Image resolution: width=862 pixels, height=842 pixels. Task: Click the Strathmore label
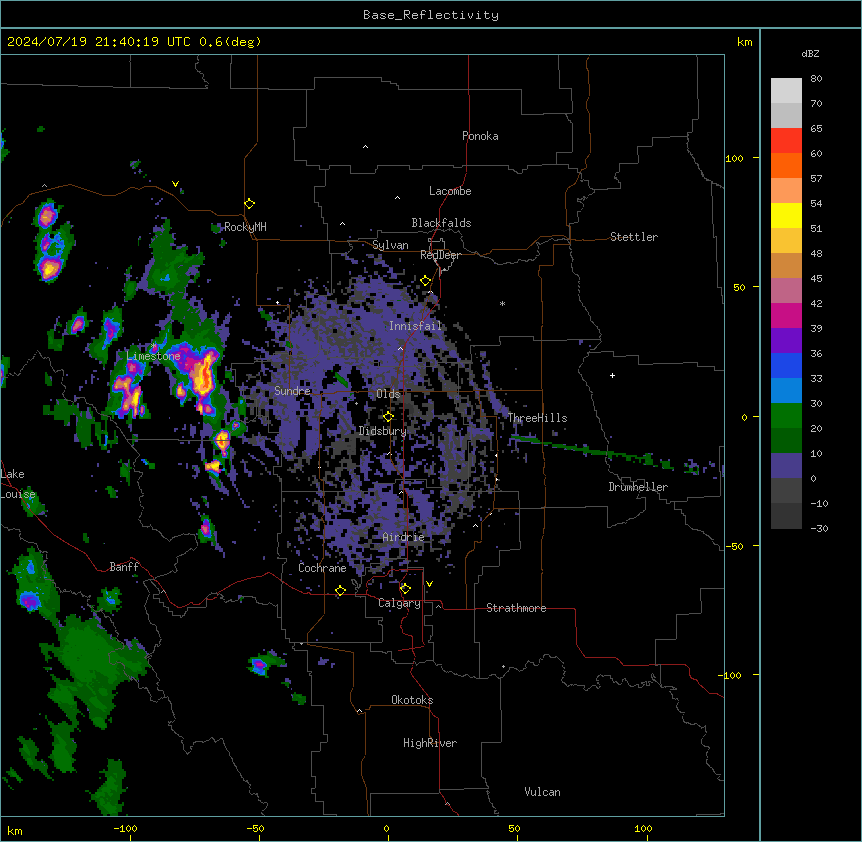(516, 608)
